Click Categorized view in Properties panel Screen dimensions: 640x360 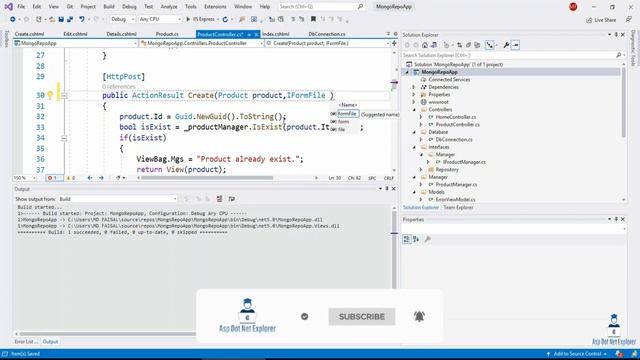407,239
